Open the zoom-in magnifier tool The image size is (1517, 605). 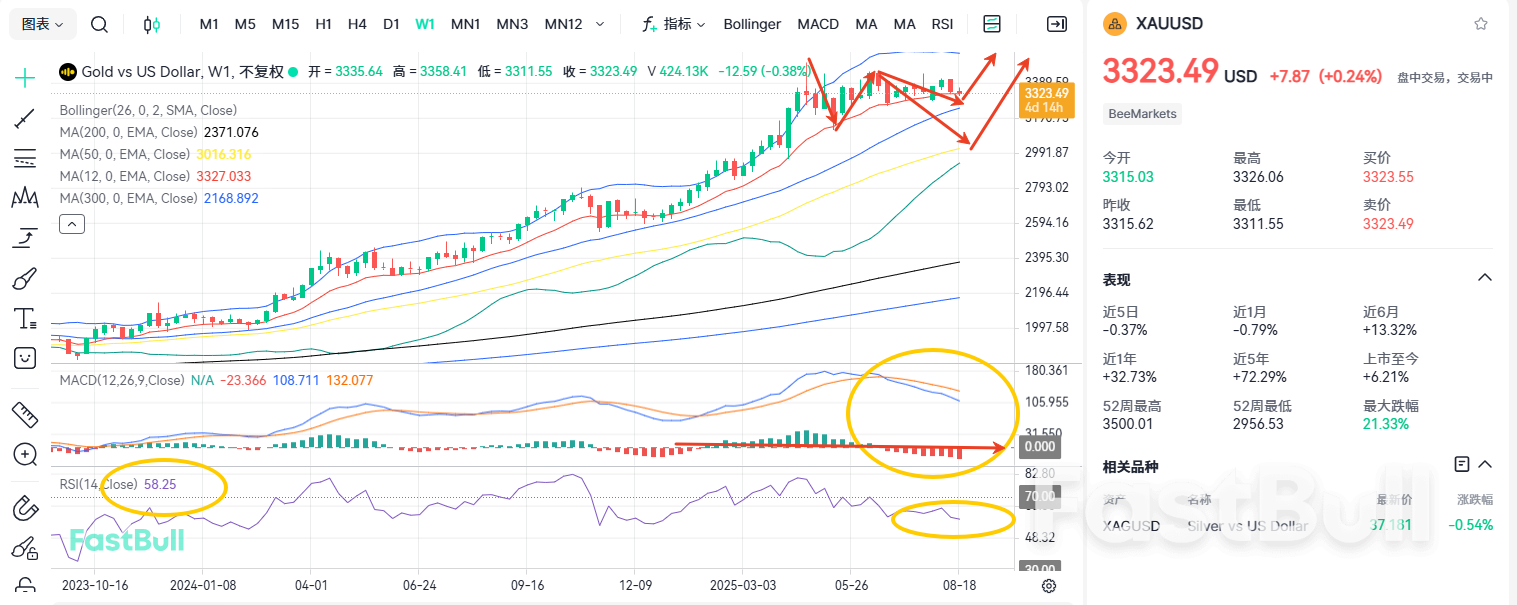tap(24, 455)
